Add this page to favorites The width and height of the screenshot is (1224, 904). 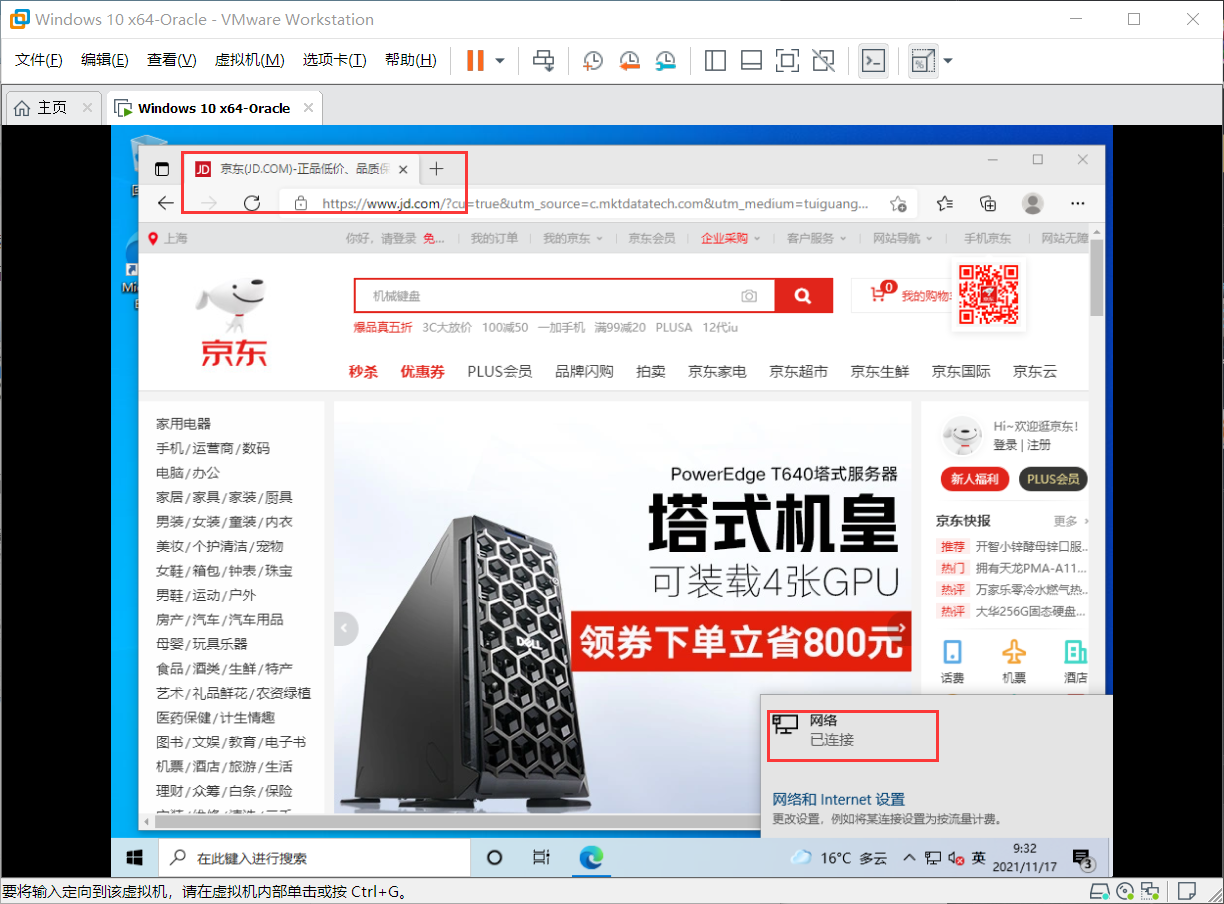[898, 204]
